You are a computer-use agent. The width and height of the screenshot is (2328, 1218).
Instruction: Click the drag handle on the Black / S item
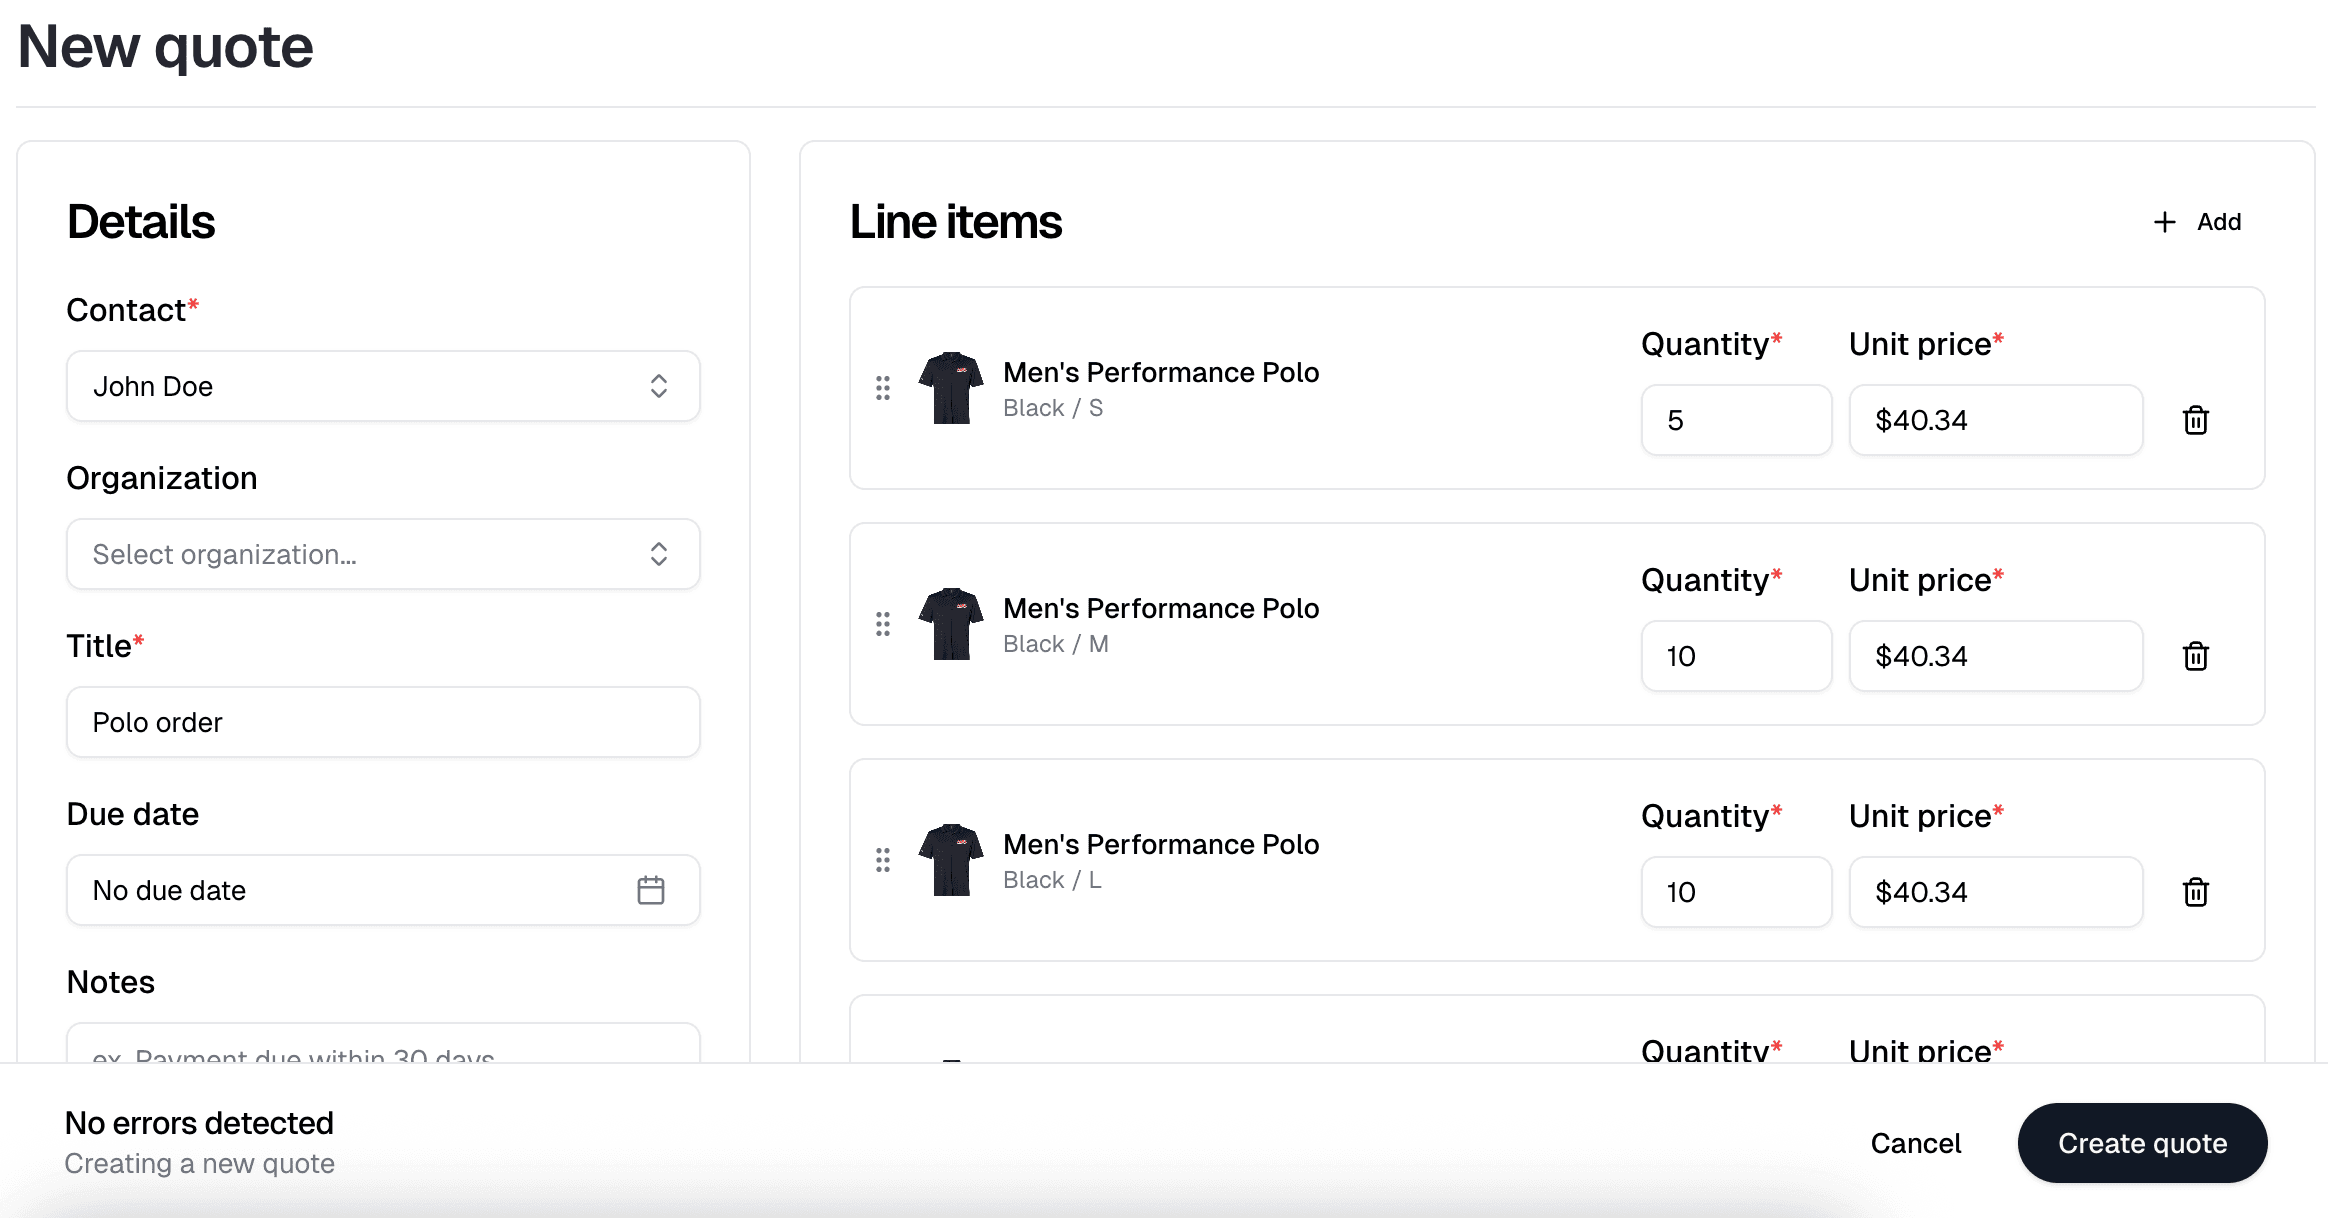(x=883, y=388)
